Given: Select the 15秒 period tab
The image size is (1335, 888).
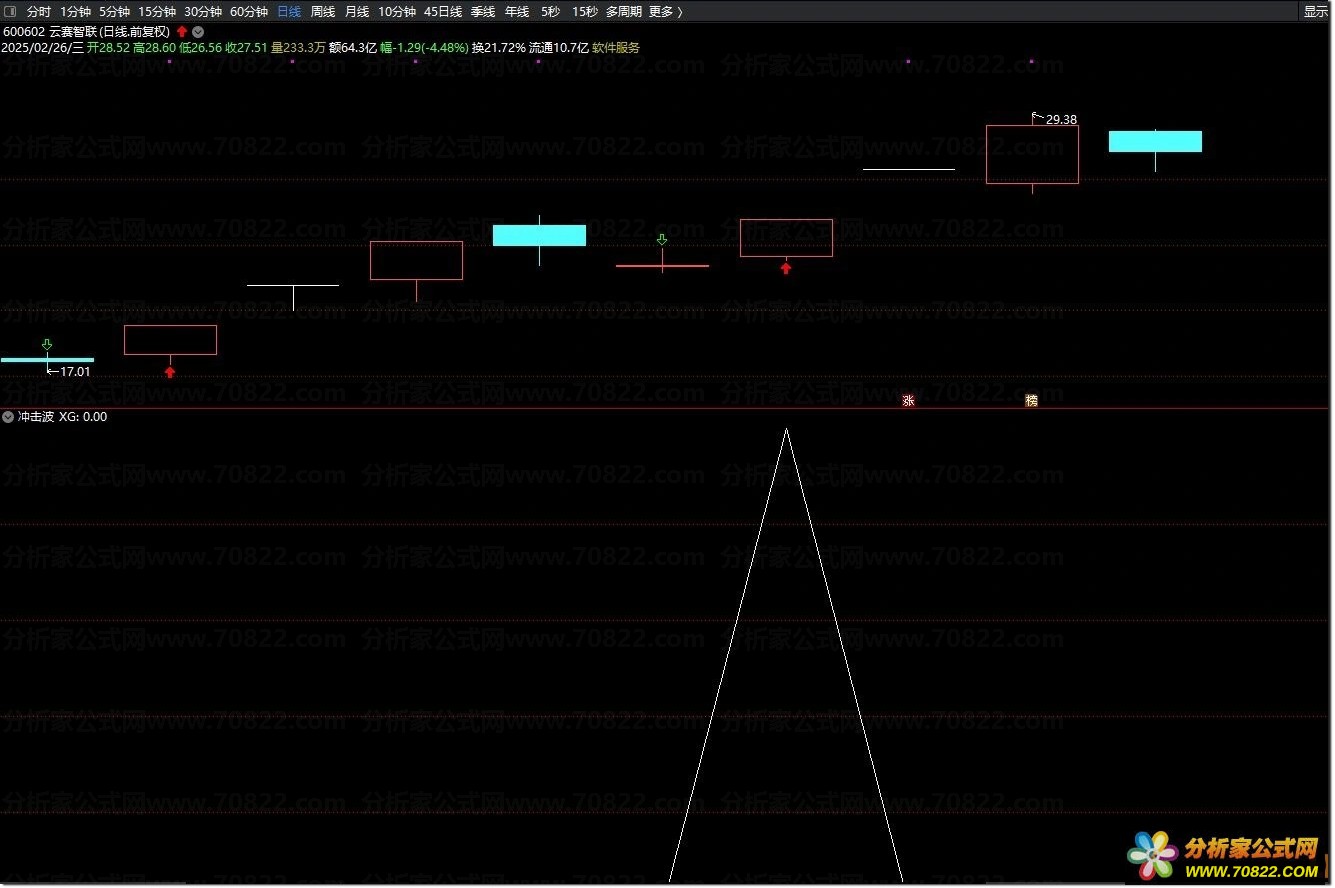Looking at the screenshot, I should [585, 12].
